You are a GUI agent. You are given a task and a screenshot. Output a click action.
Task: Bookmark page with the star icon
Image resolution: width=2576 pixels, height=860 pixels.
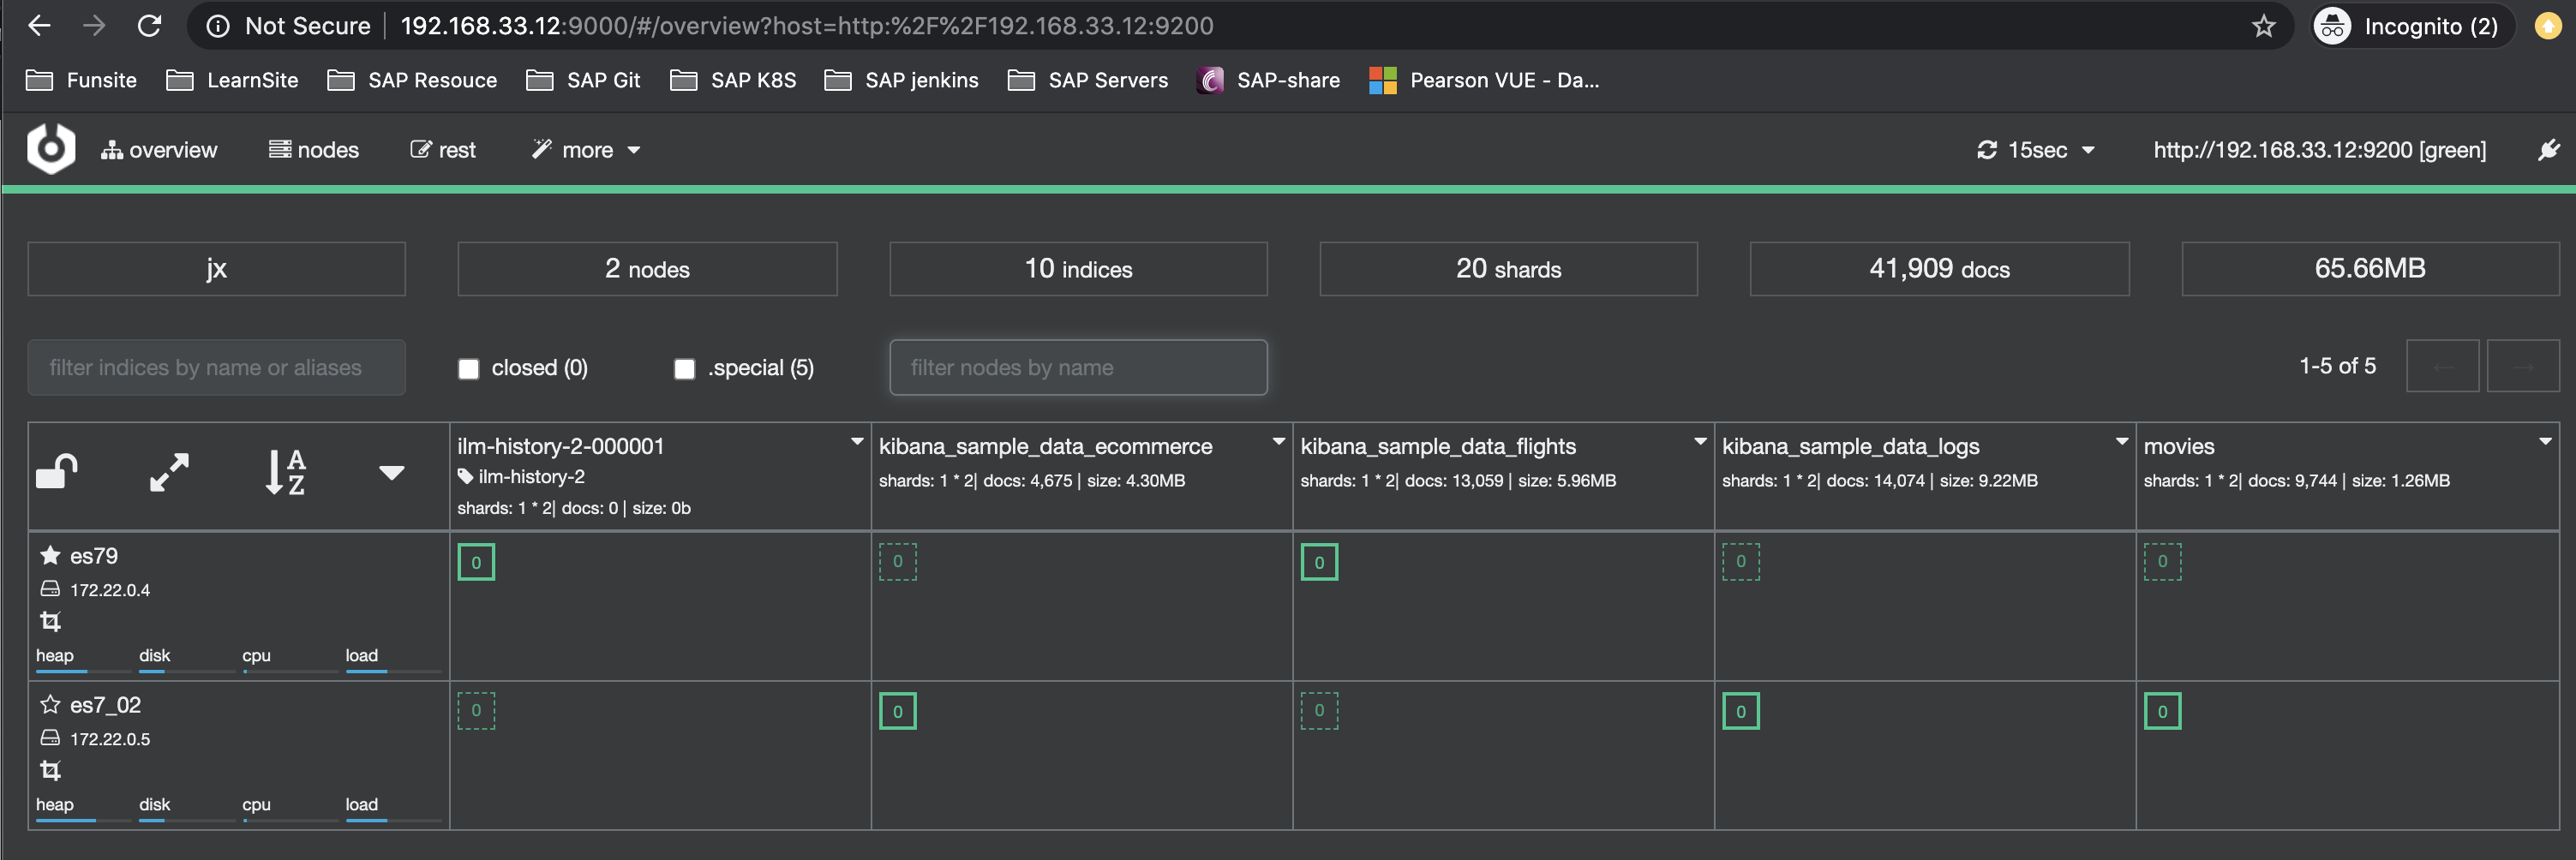(x=2263, y=26)
